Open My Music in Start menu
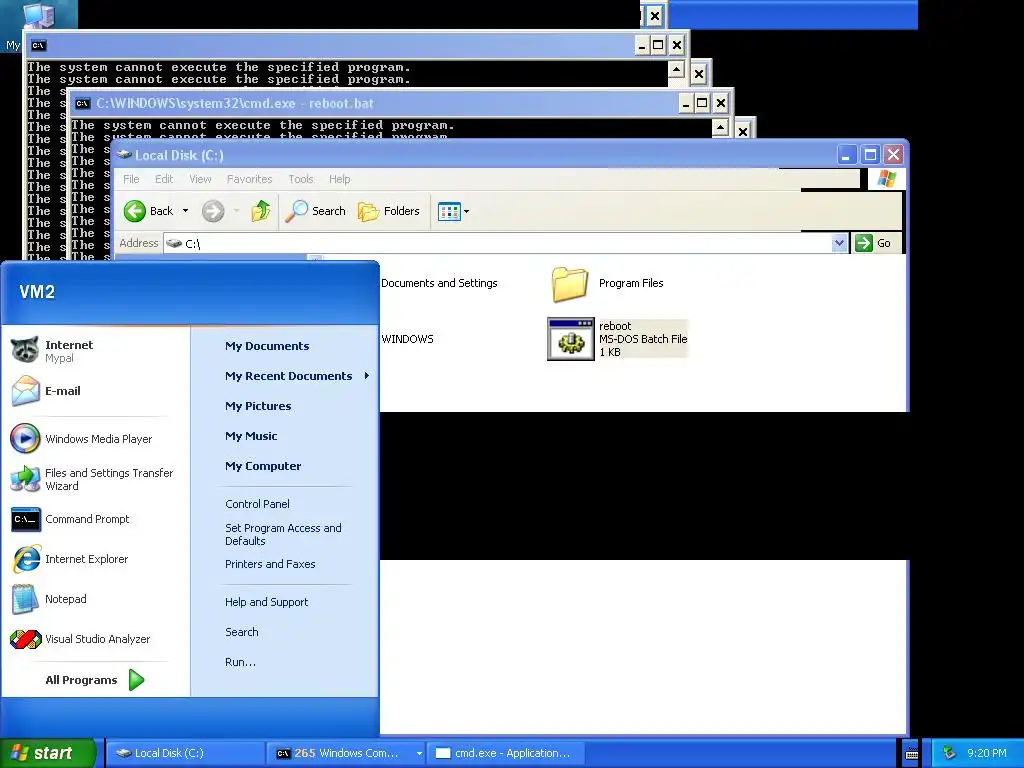 (251, 436)
